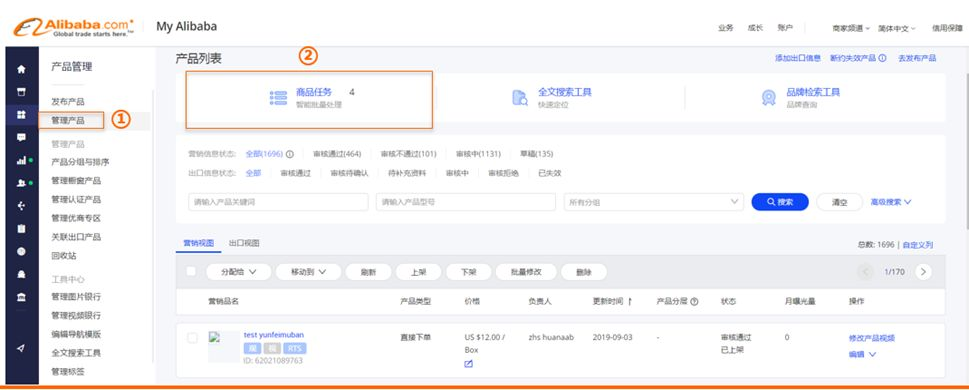Switch to the 营销视图 tab
Viewport: 969px width, 390px height.
[x=198, y=244]
